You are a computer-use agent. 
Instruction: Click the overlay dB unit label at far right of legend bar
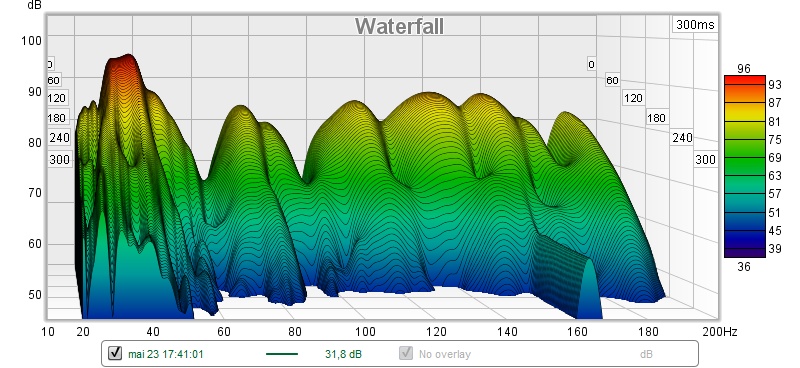pyautogui.click(x=646, y=354)
